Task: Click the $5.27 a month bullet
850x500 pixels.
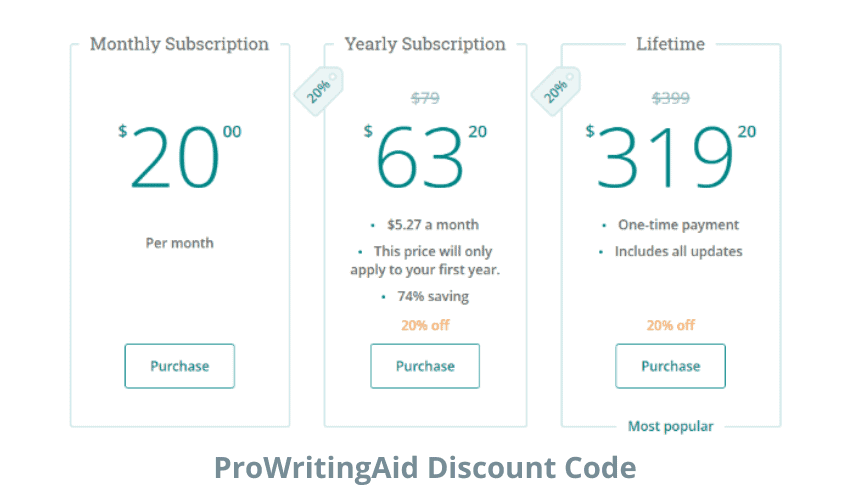Action: click(x=433, y=225)
